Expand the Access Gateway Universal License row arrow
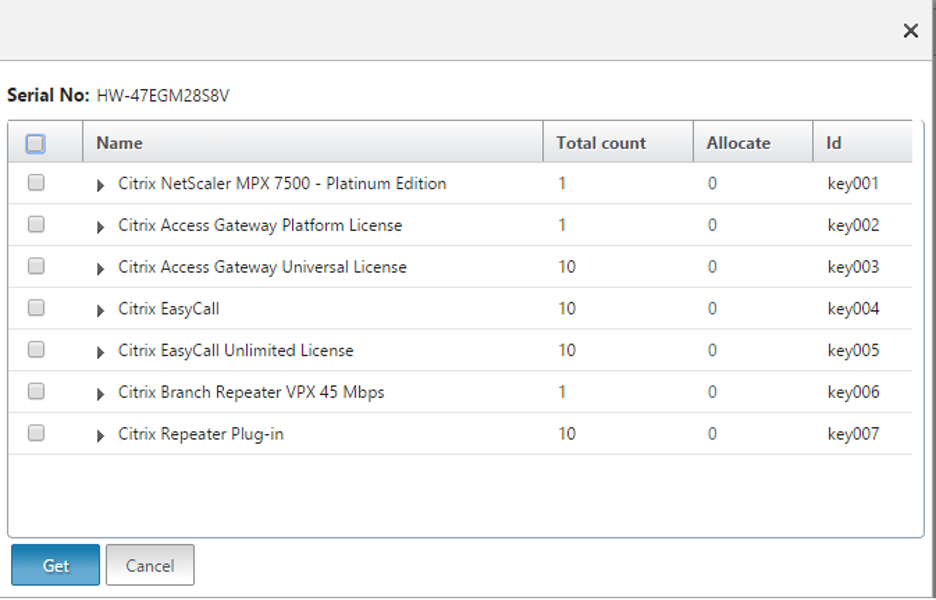 coord(100,268)
